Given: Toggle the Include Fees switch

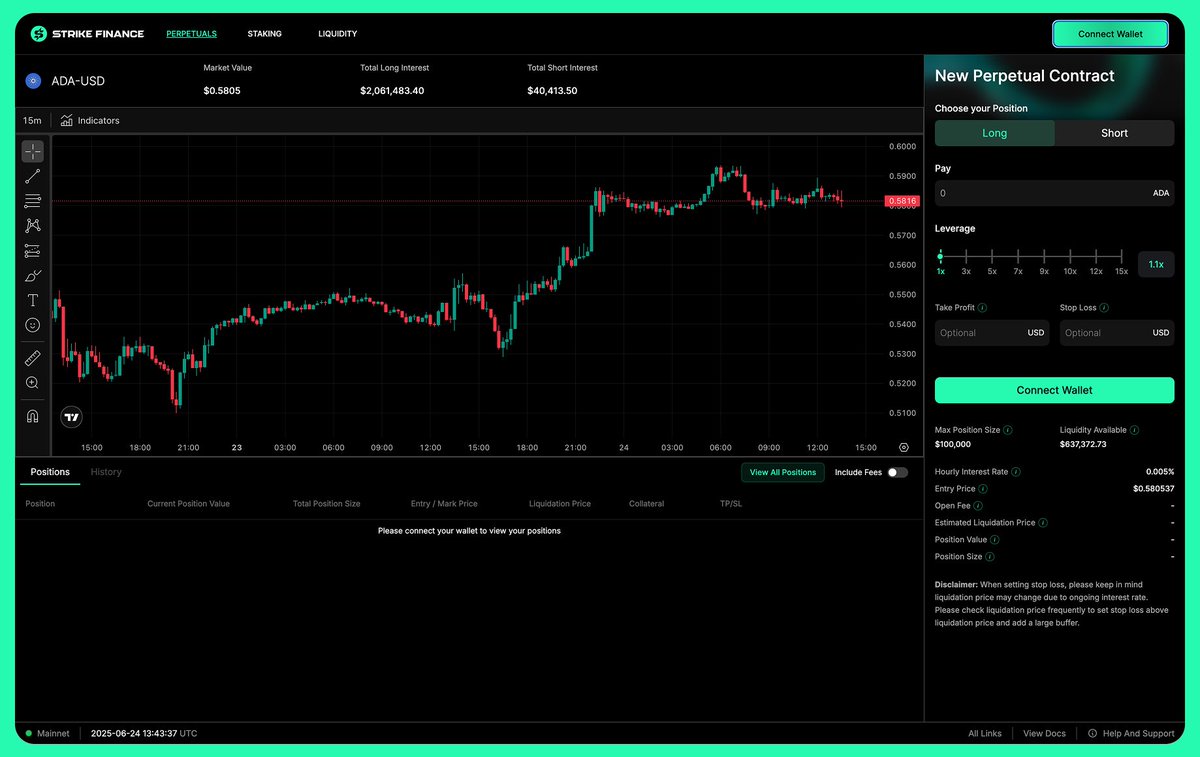Looking at the screenshot, I should 898,472.
